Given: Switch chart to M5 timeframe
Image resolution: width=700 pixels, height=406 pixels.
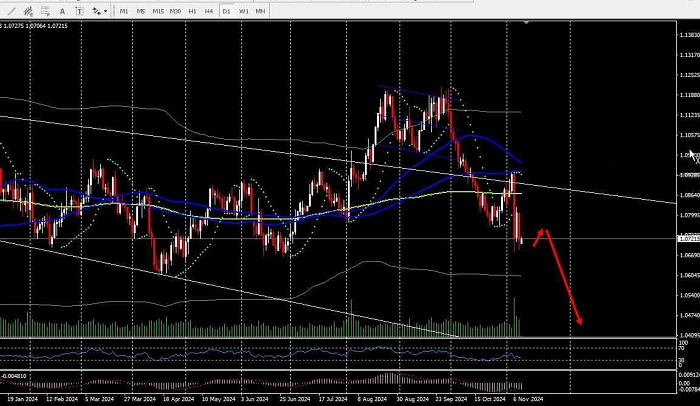Looking at the screenshot, I should pyautogui.click(x=141, y=11).
